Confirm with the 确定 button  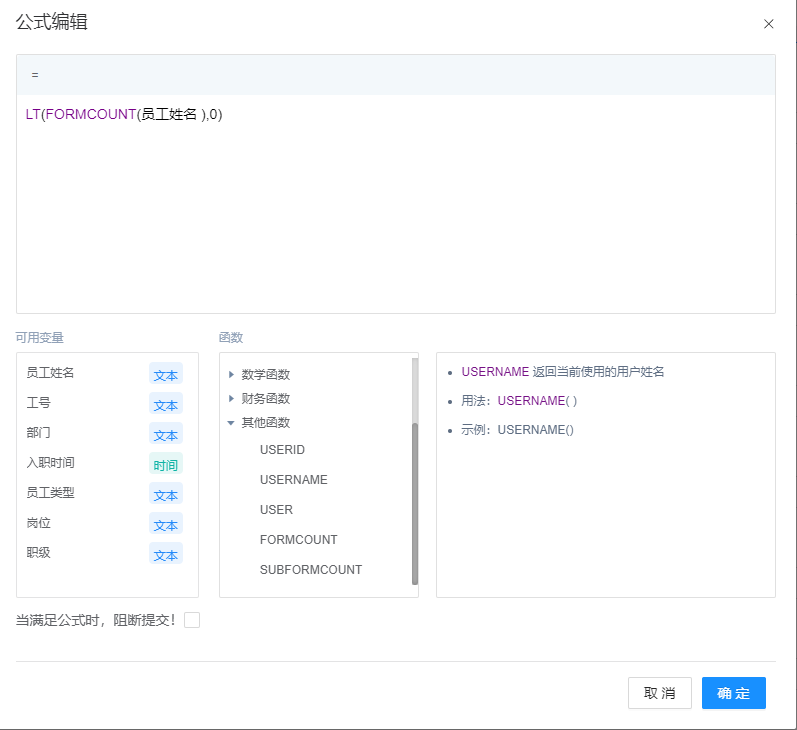tap(733, 693)
